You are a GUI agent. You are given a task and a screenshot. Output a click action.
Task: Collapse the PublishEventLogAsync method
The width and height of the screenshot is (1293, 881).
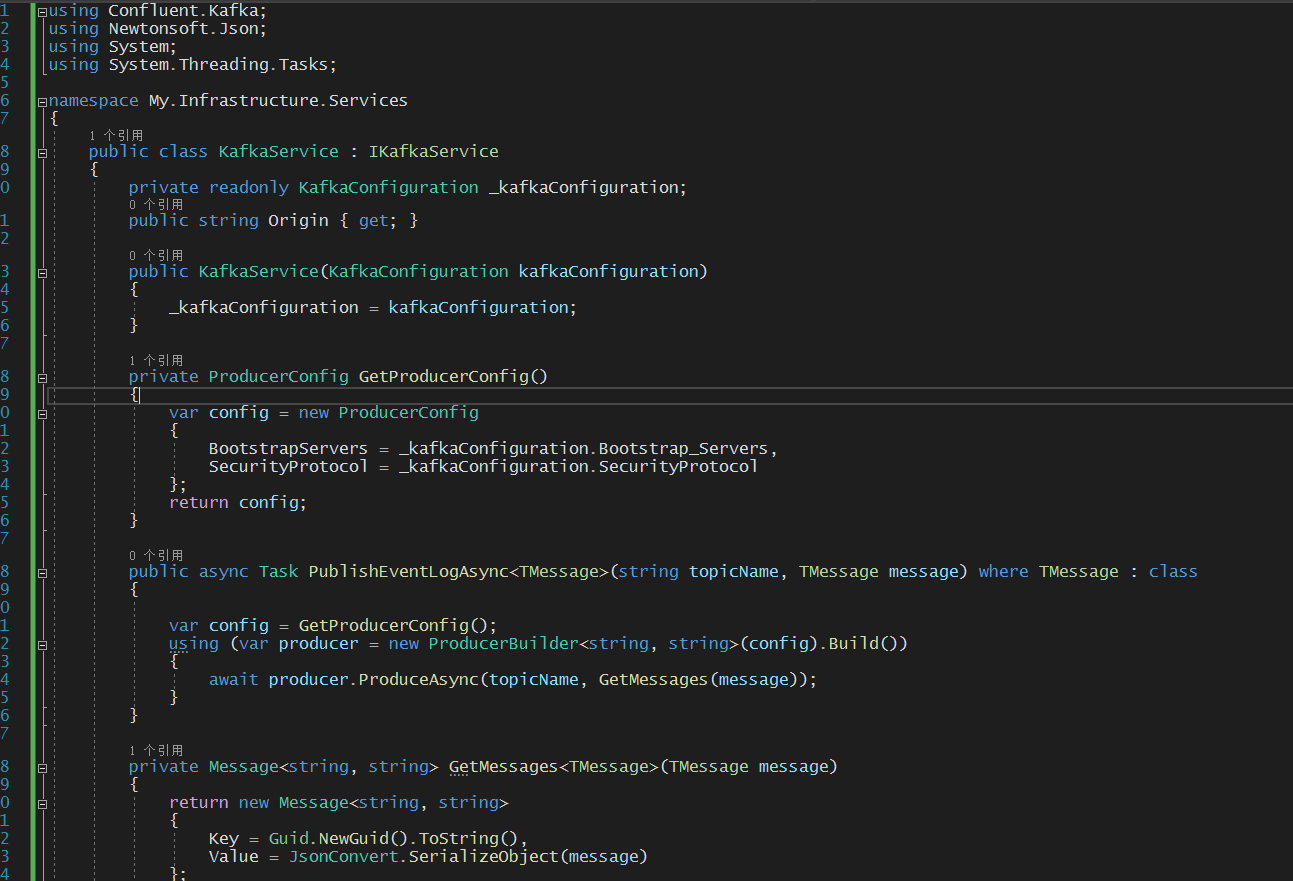point(42,573)
